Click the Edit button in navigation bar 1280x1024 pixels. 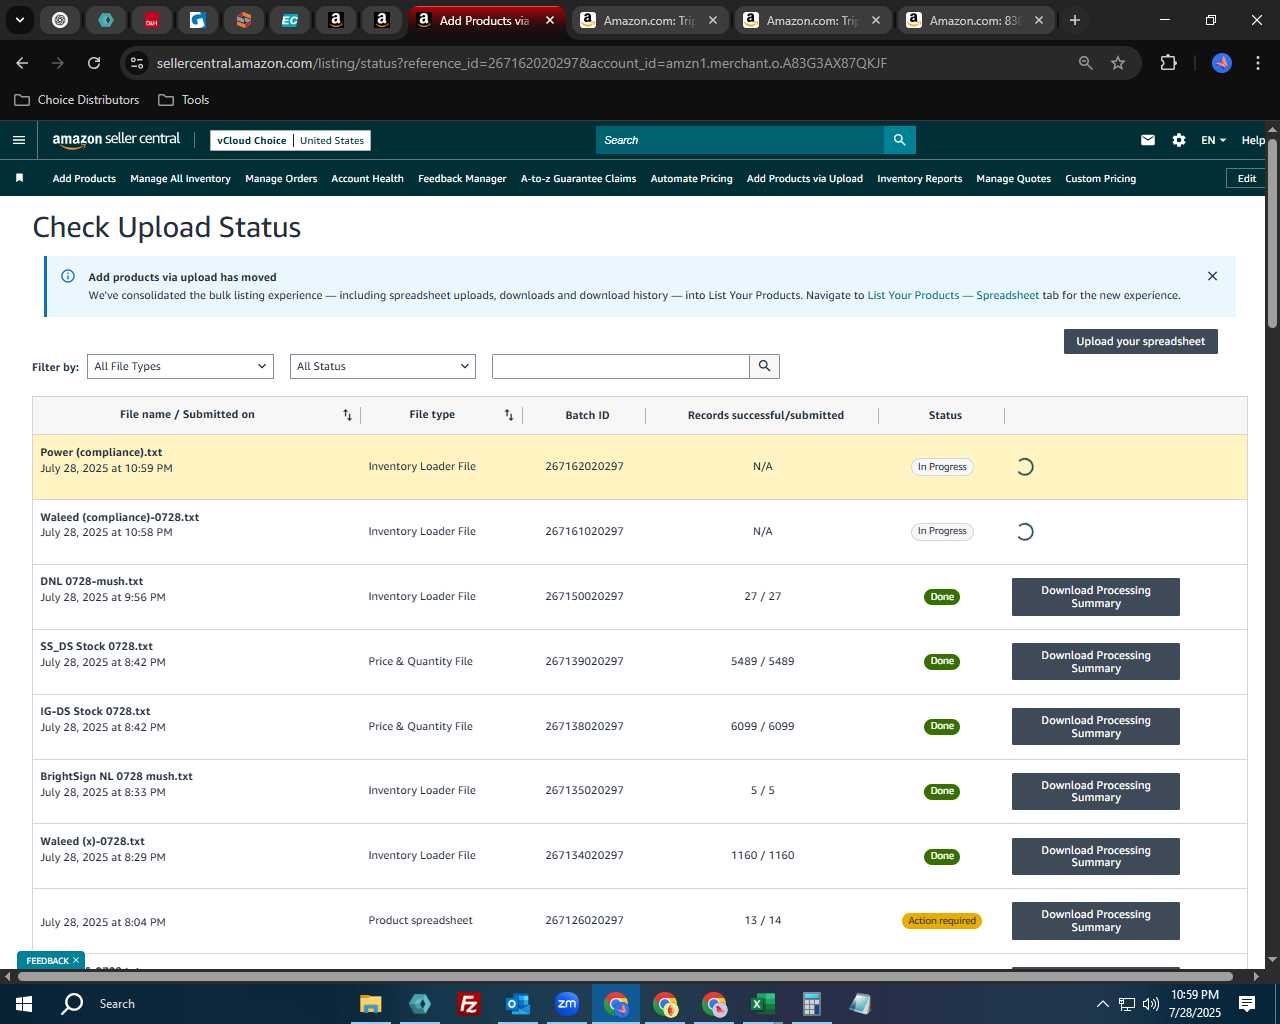click(1246, 178)
